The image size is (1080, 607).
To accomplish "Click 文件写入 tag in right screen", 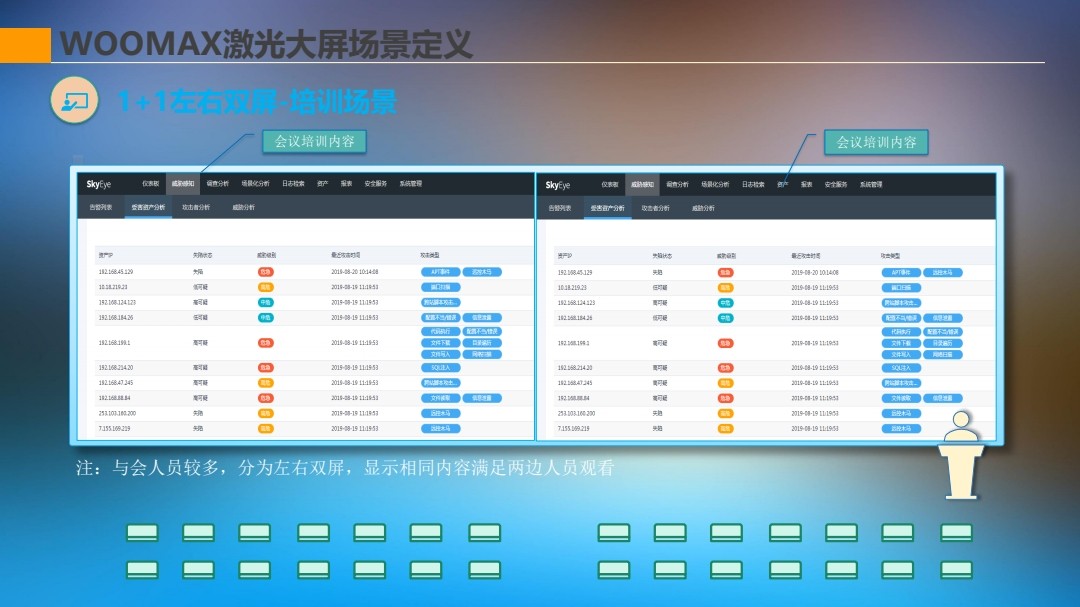I will (901, 355).
